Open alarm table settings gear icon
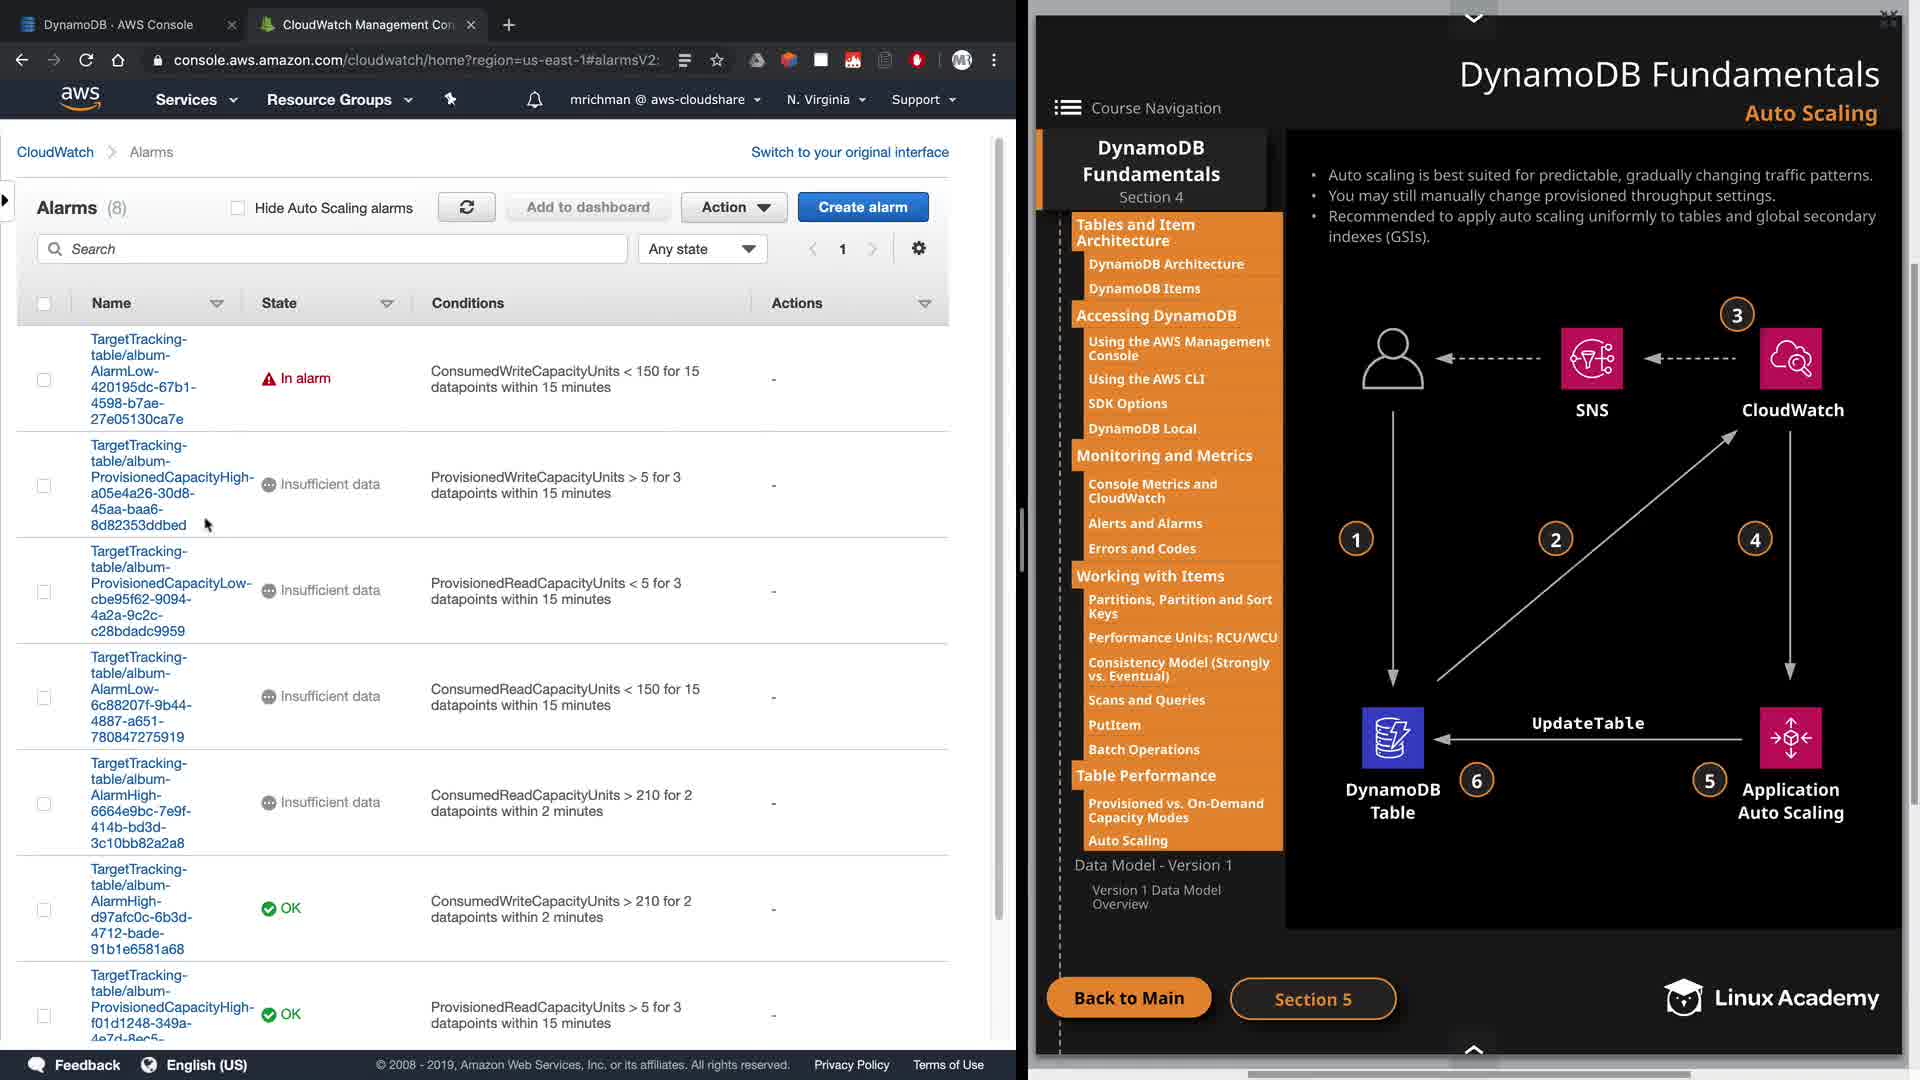 918,248
